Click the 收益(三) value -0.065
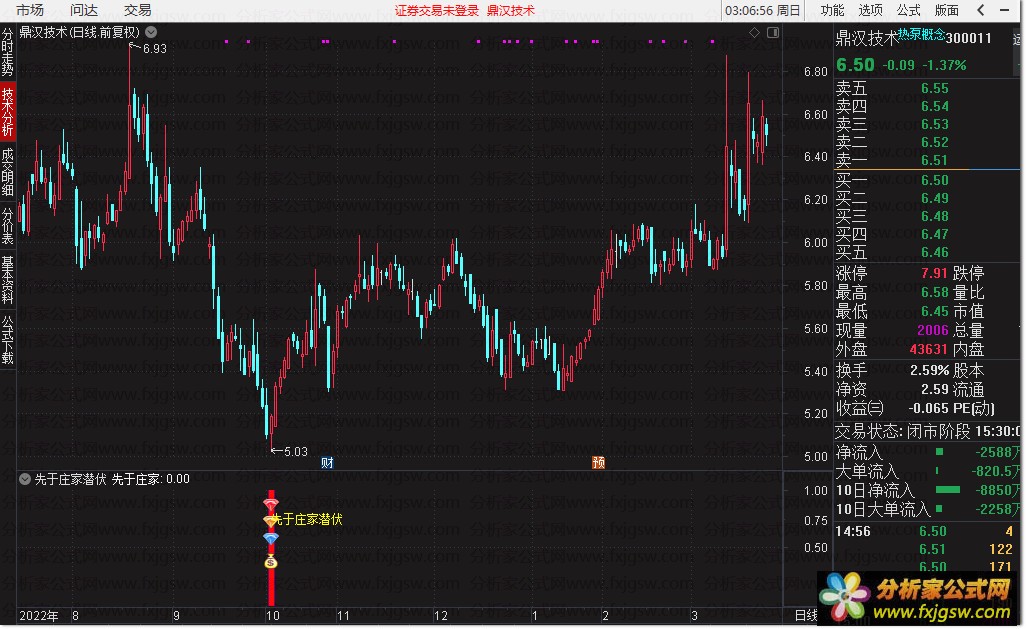The image size is (1027, 629). tap(928, 408)
